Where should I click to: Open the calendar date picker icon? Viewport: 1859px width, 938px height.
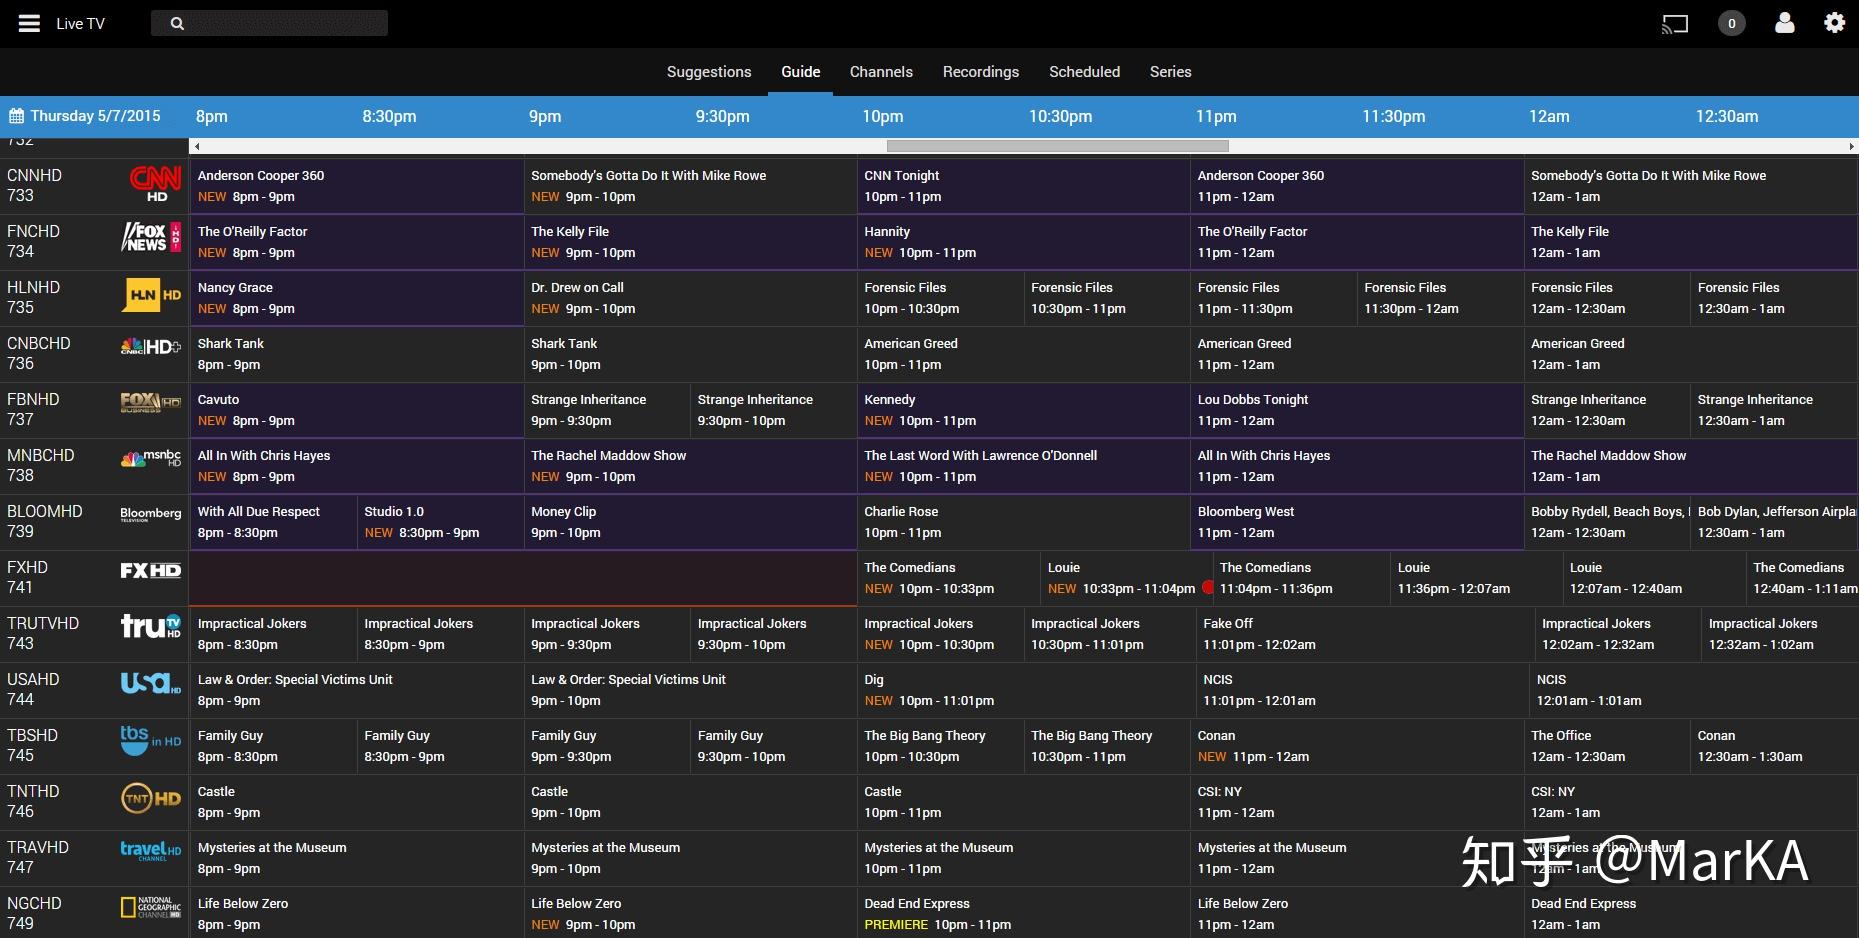point(16,116)
